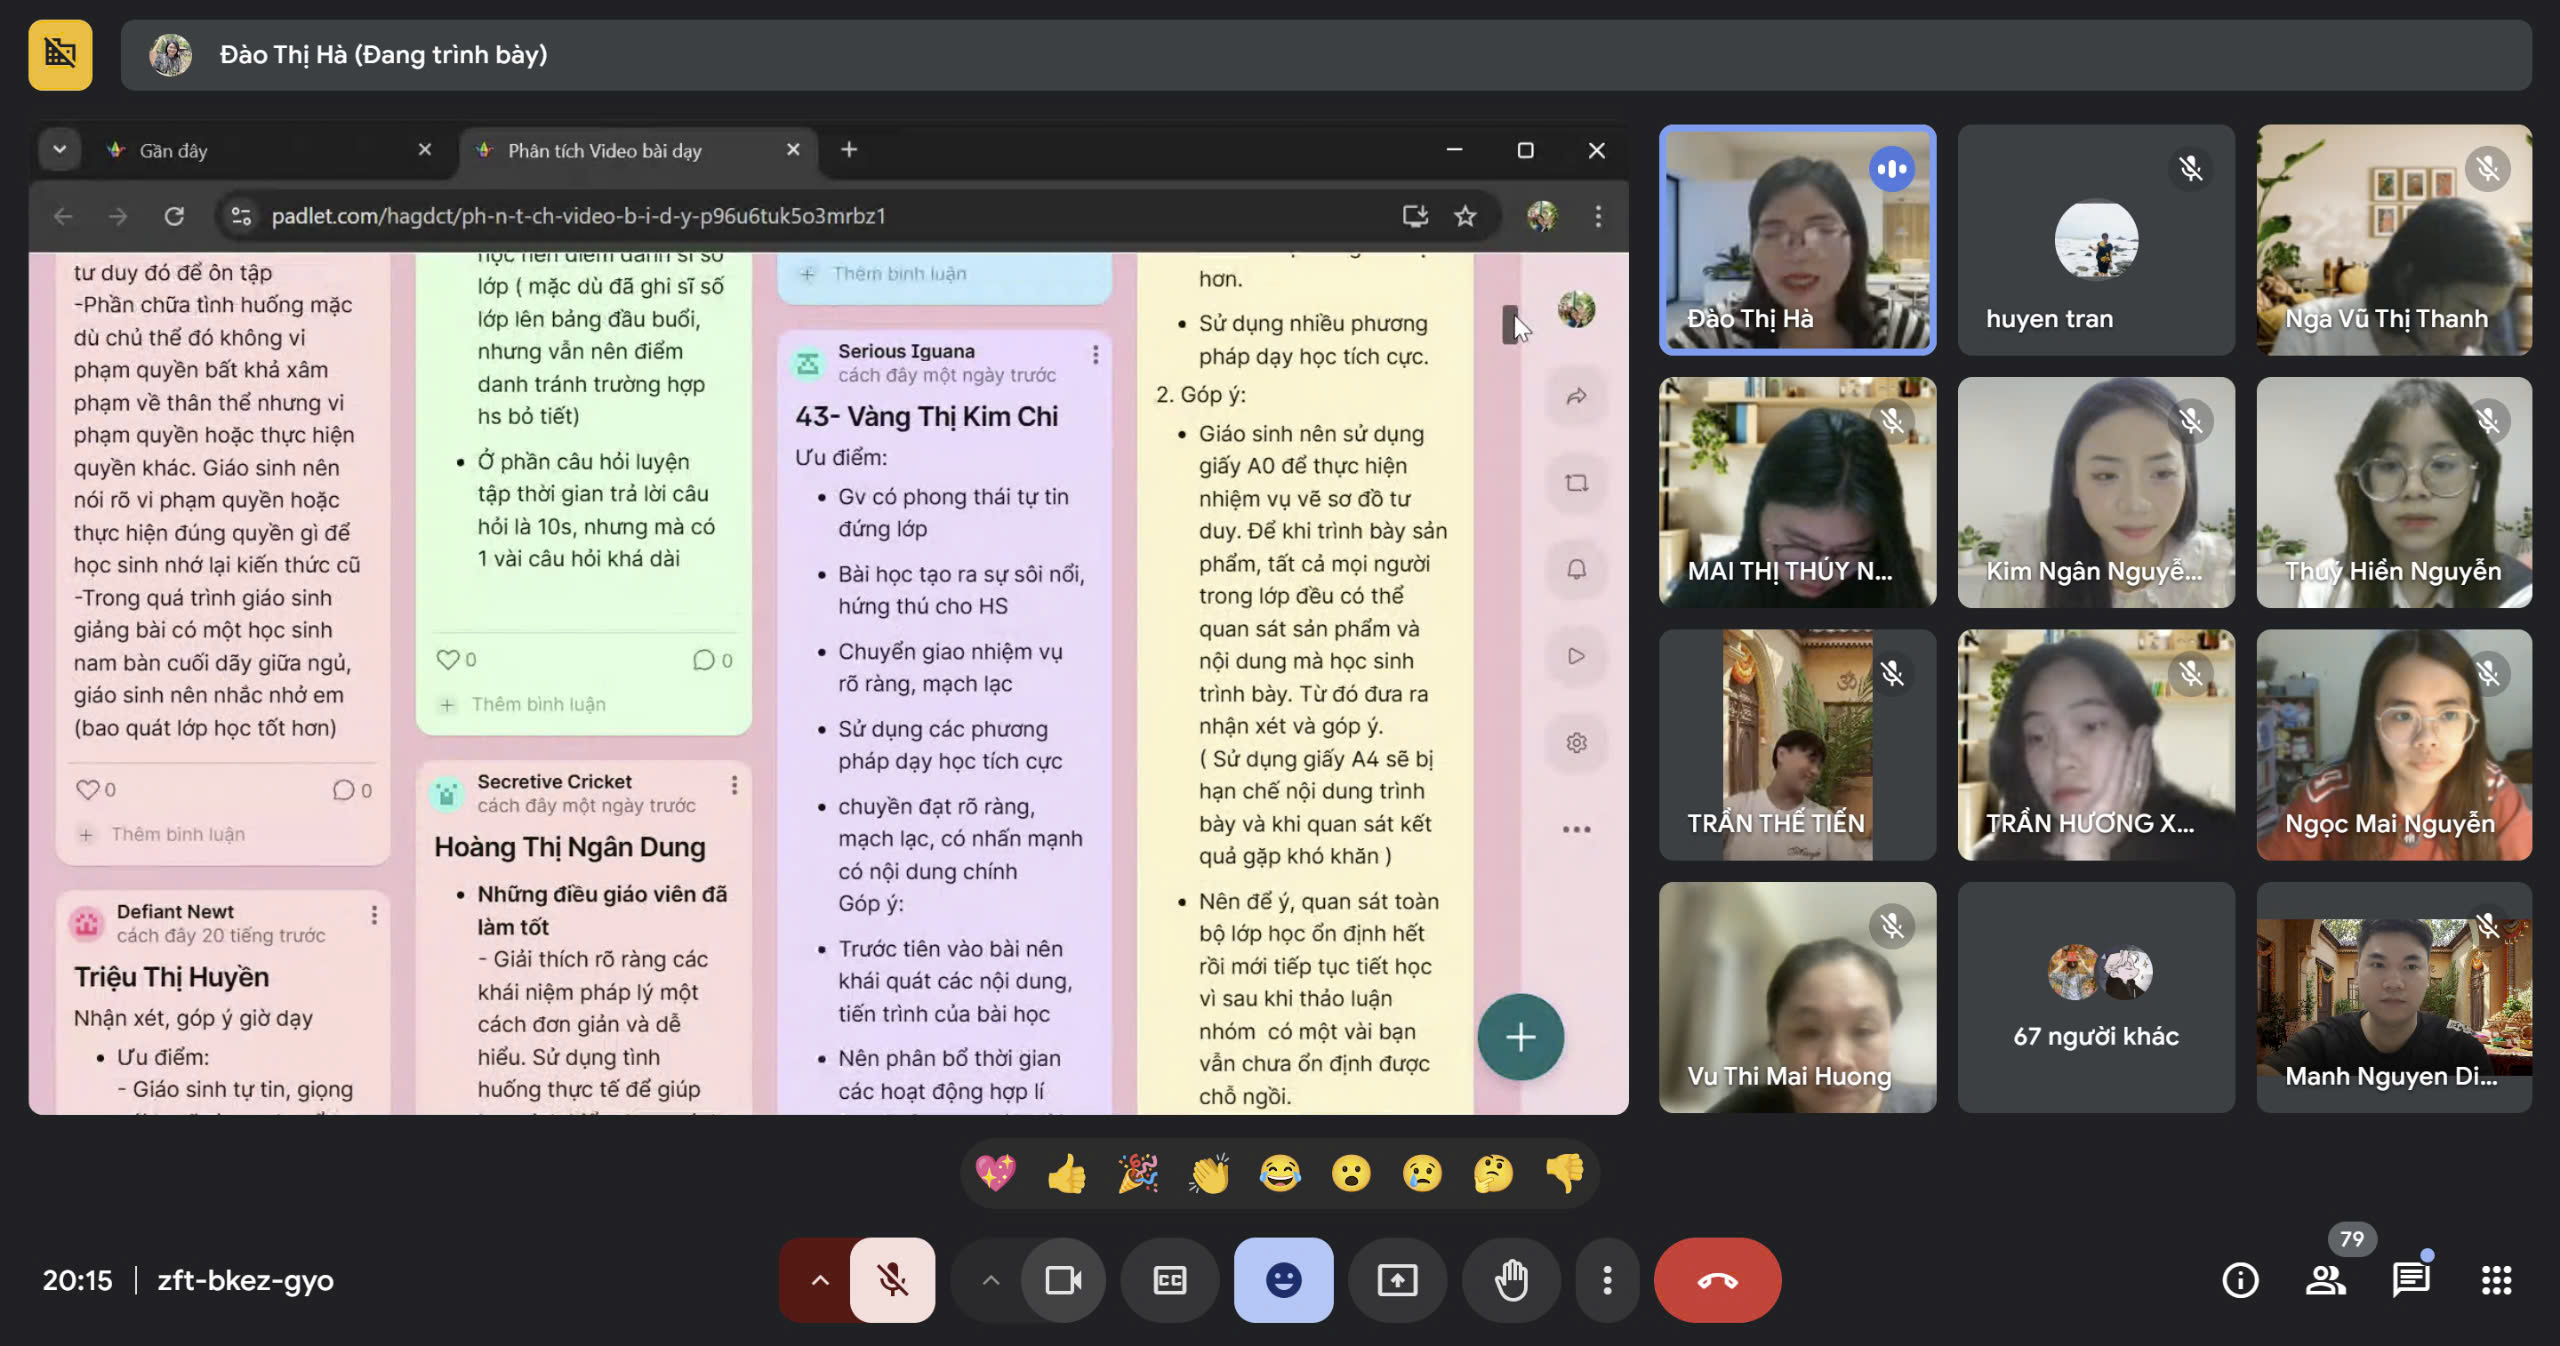Open the meeting details info icon

(2240, 1280)
